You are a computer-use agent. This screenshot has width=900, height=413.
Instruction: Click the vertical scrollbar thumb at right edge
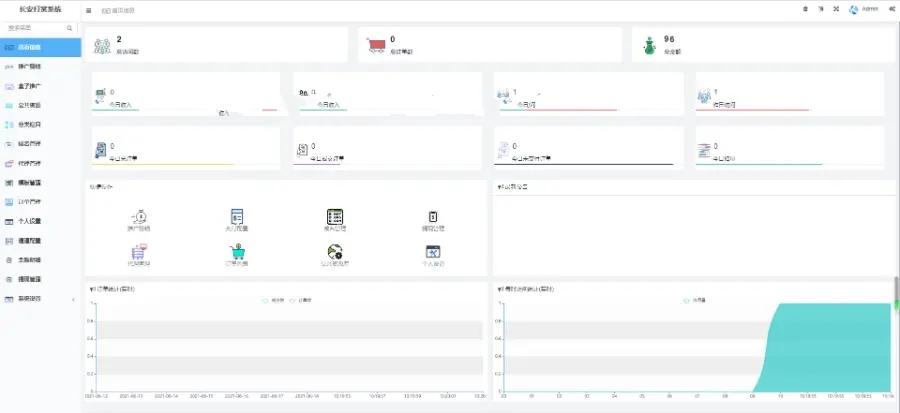[x=897, y=294]
